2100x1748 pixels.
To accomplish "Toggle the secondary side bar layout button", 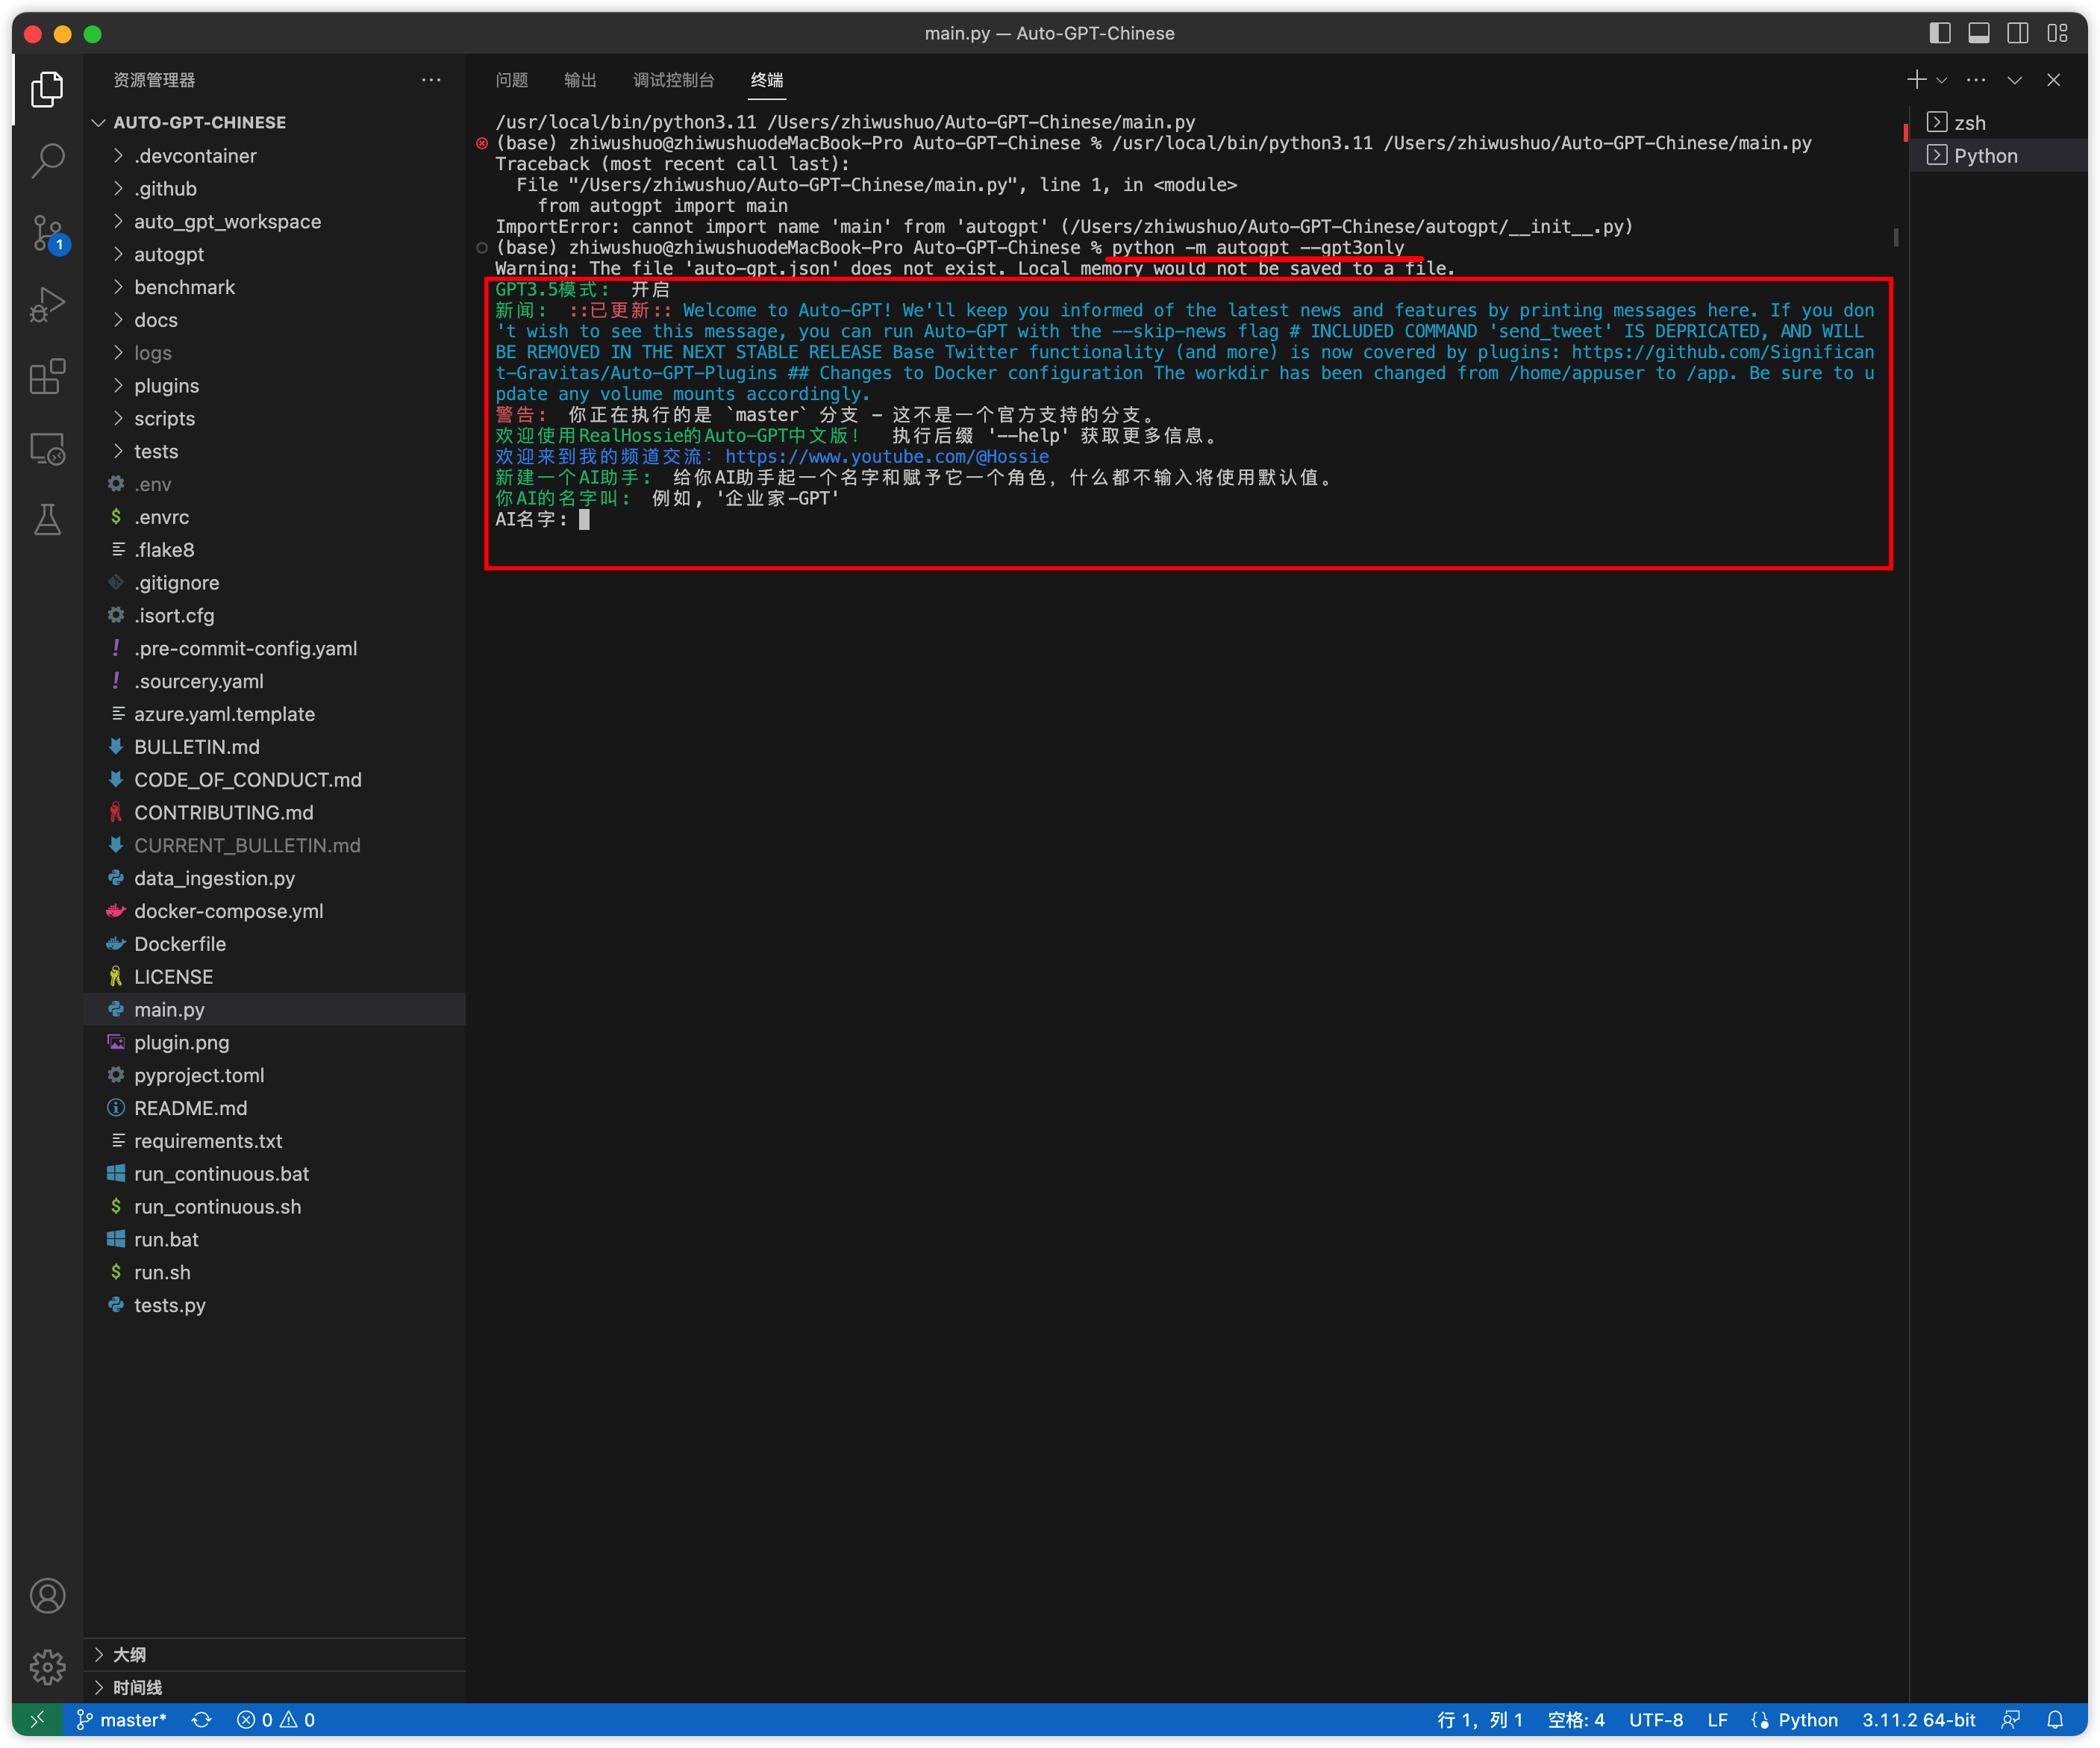I will [2018, 33].
